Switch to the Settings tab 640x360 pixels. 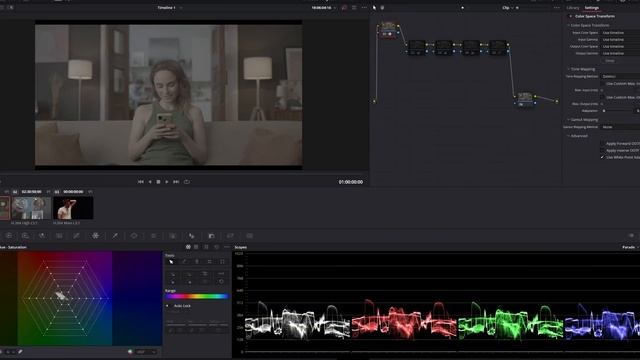pyautogui.click(x=591, y=8)
